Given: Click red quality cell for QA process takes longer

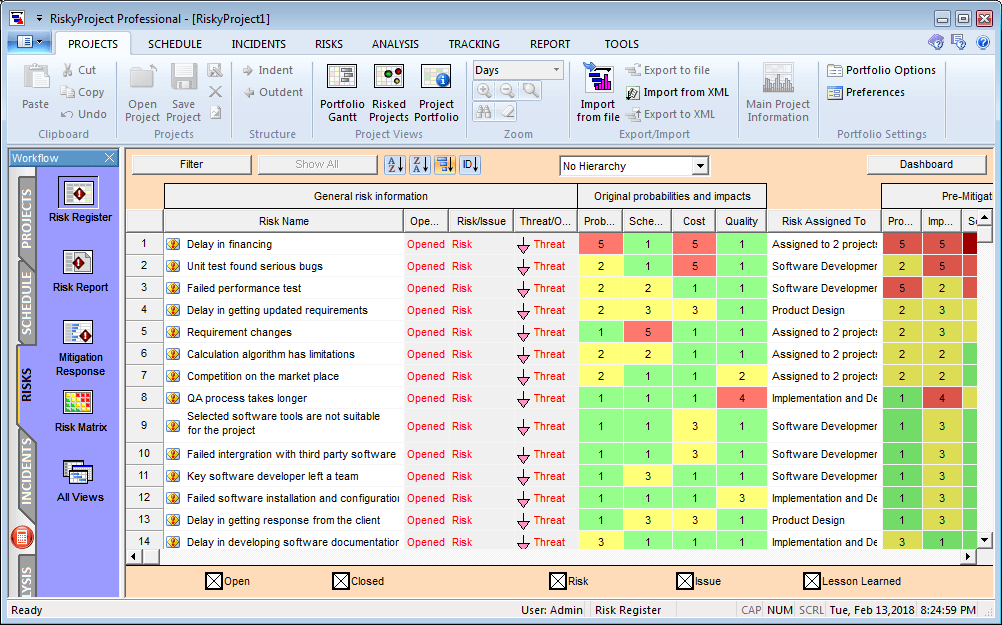Looking at the screenshot, I should pos(741,398).
